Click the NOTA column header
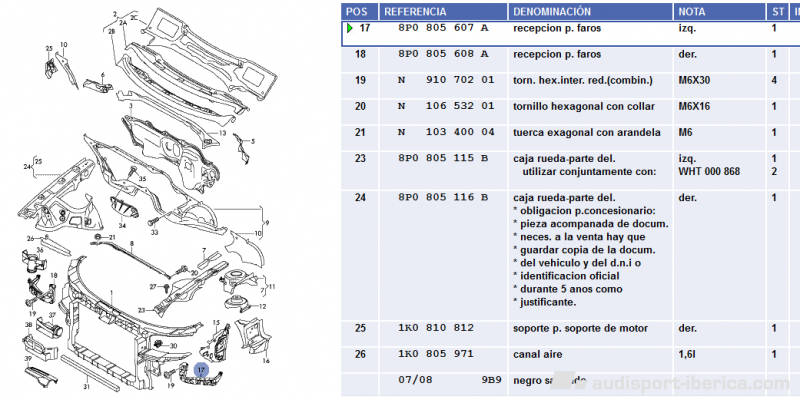The height and width of the screenshot is (403, 800). (x=719, y=11)
